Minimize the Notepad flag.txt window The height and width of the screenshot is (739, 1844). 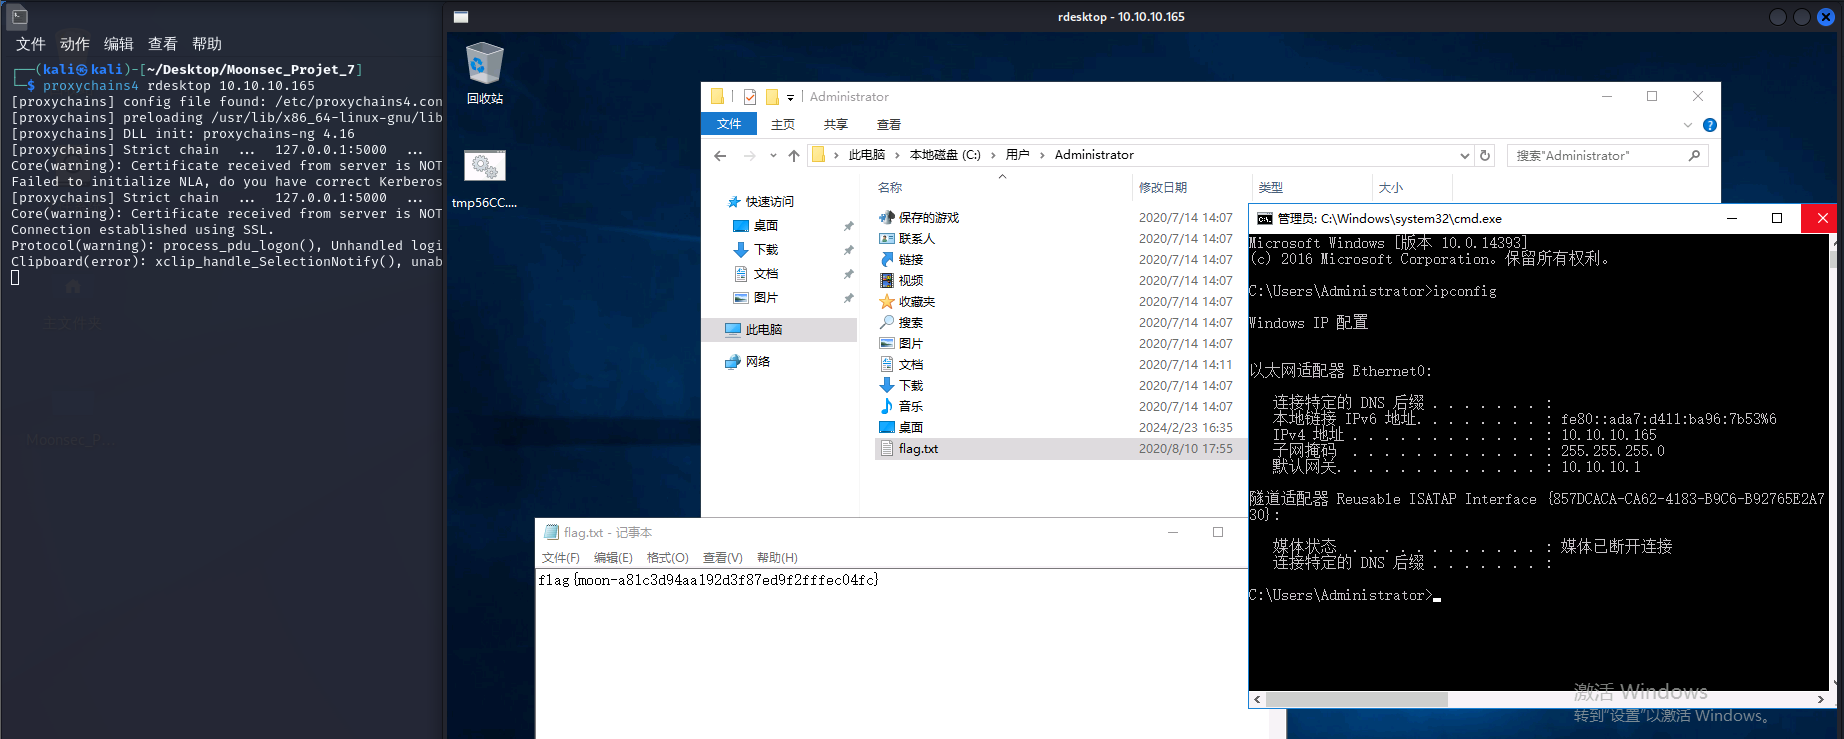(x=1173, y=532)
